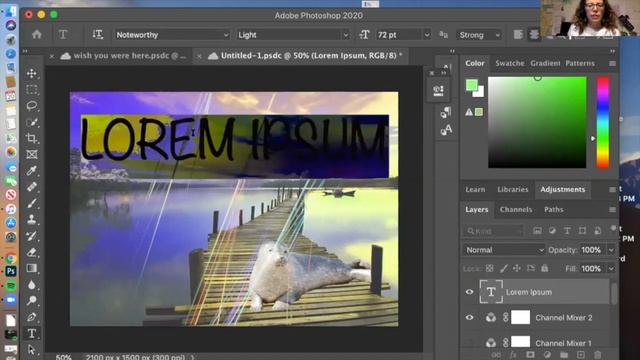Close the Untitled-1.psdc document tab

(199, 56)
